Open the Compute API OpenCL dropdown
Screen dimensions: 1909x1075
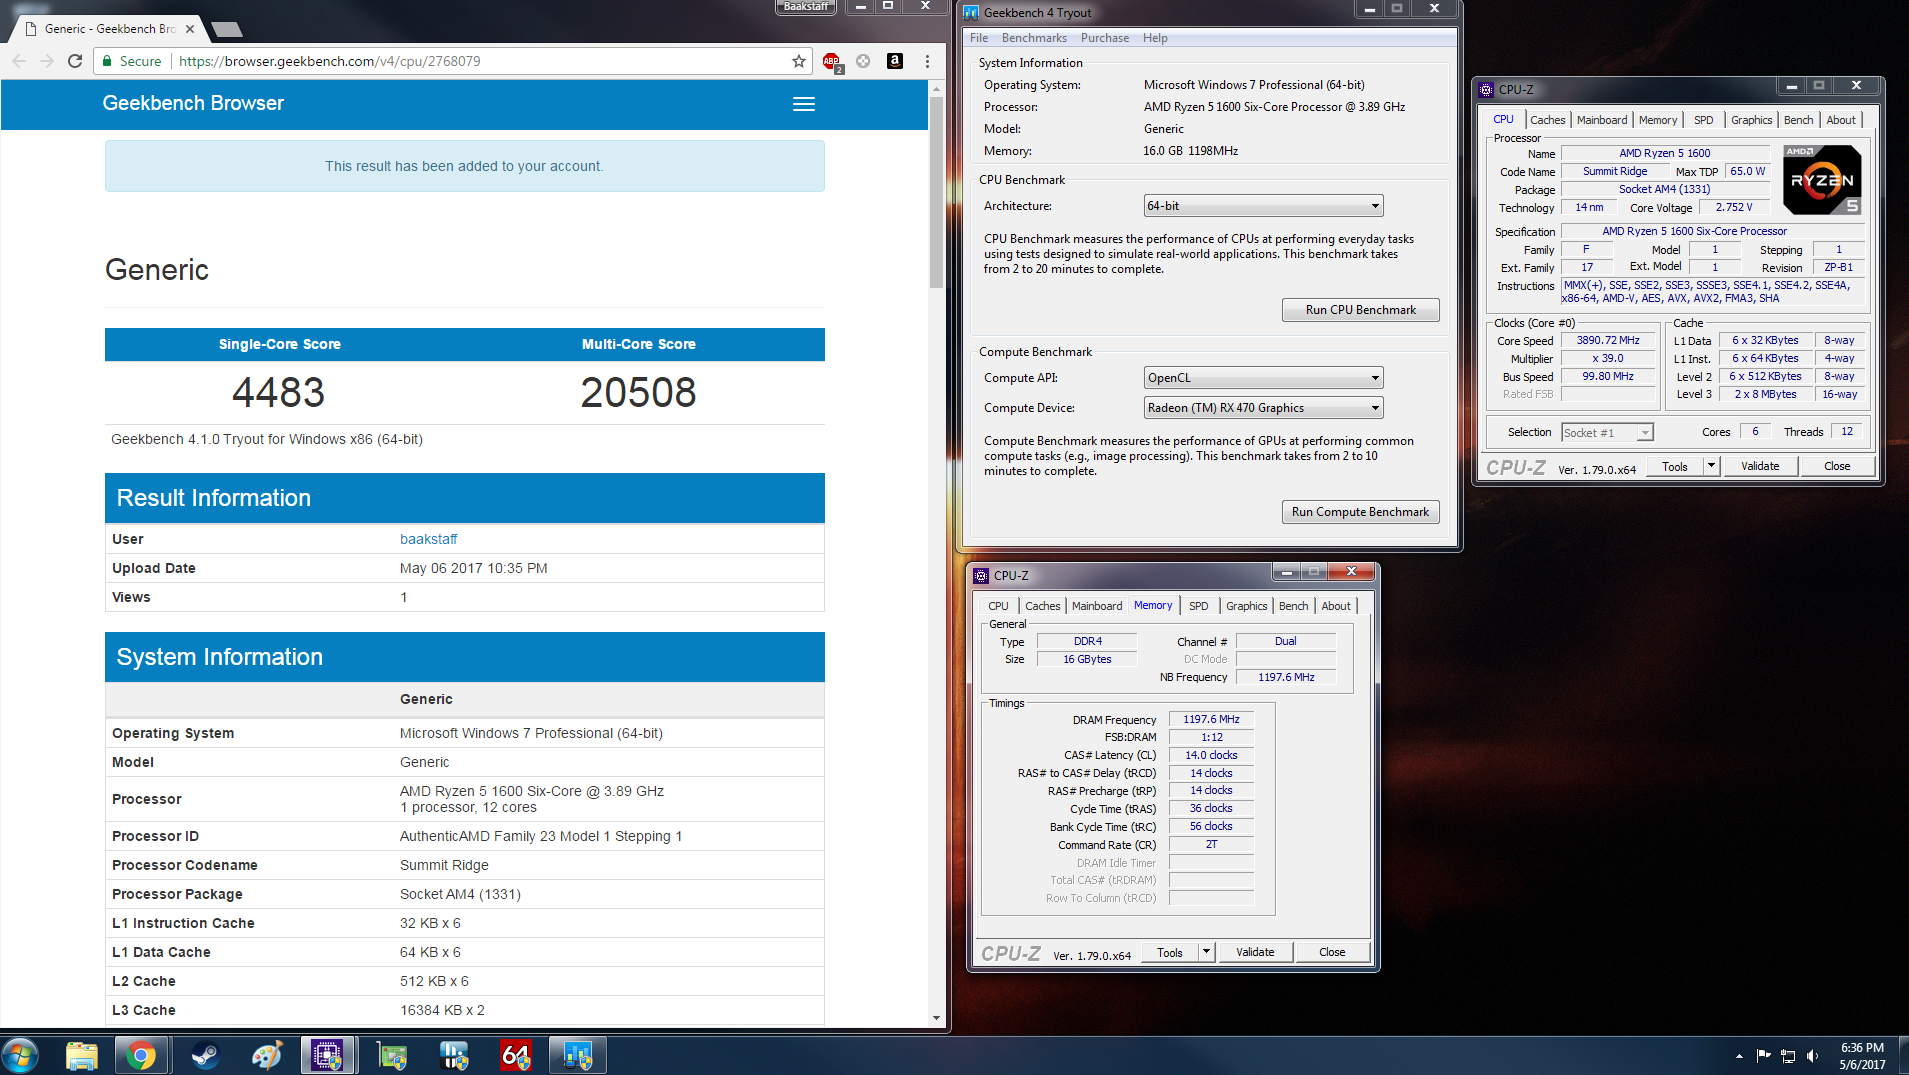coord(1263,378)
